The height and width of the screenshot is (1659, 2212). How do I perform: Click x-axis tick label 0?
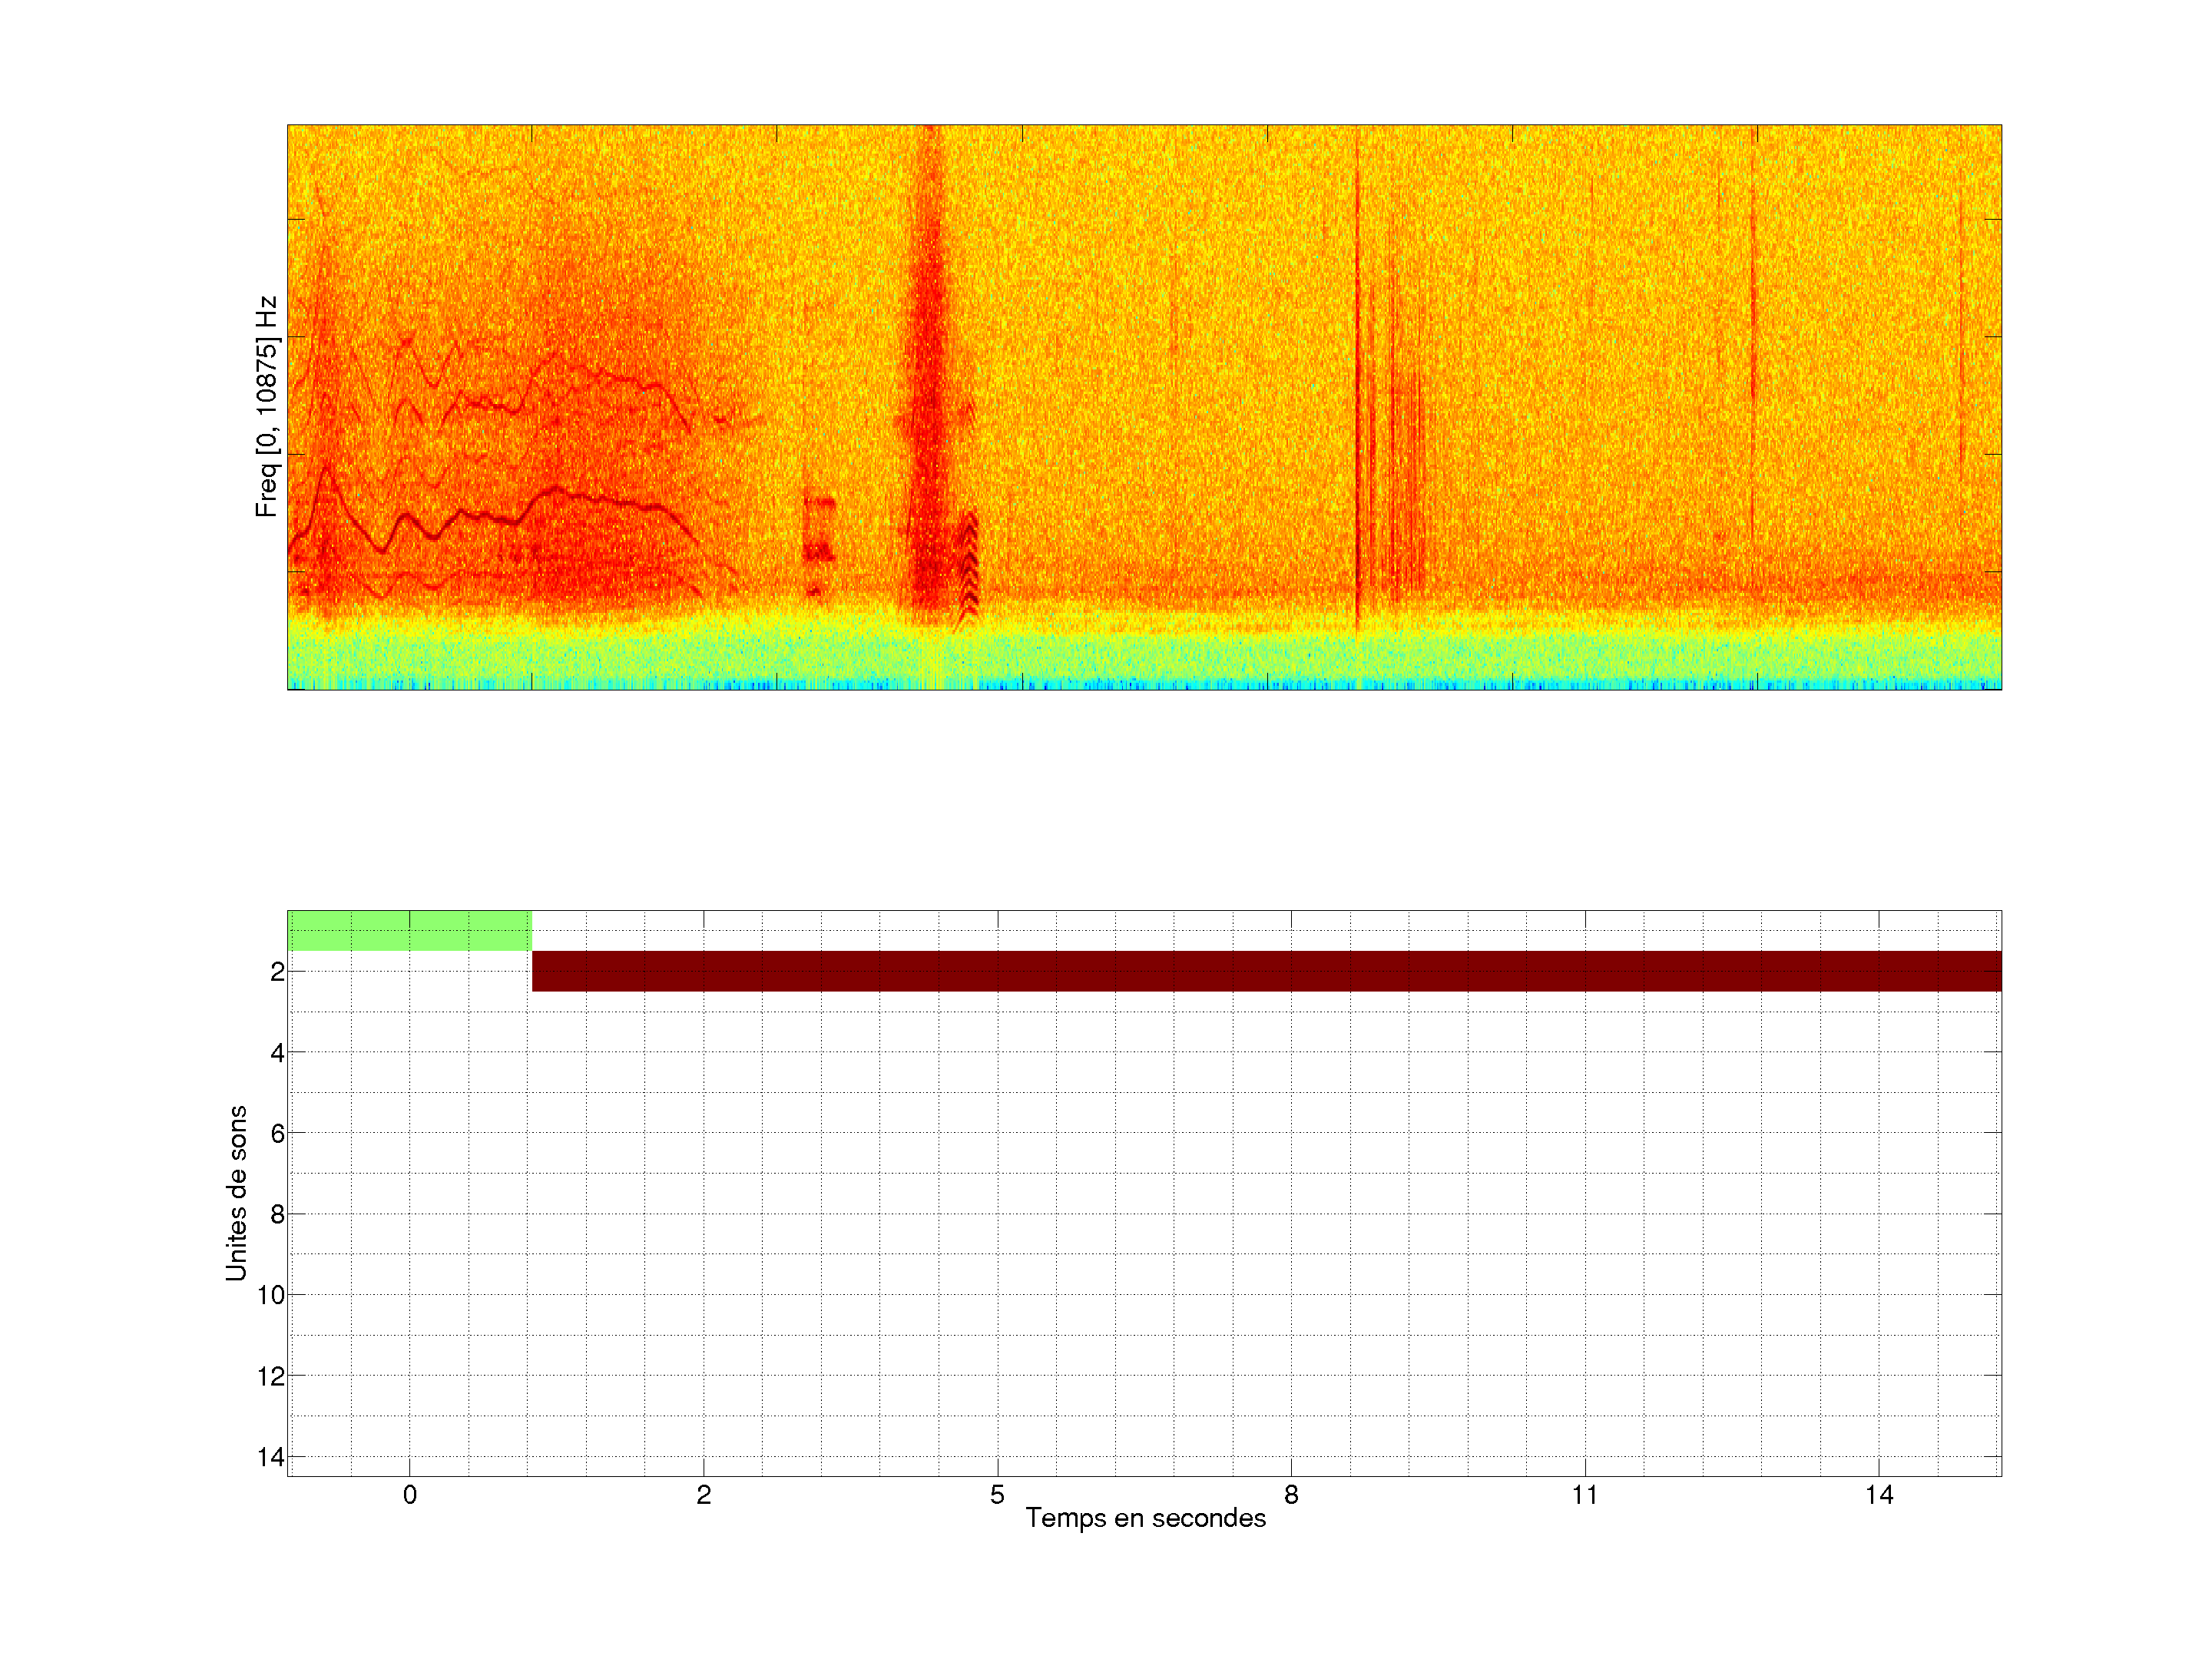[x=409, y=1495]
